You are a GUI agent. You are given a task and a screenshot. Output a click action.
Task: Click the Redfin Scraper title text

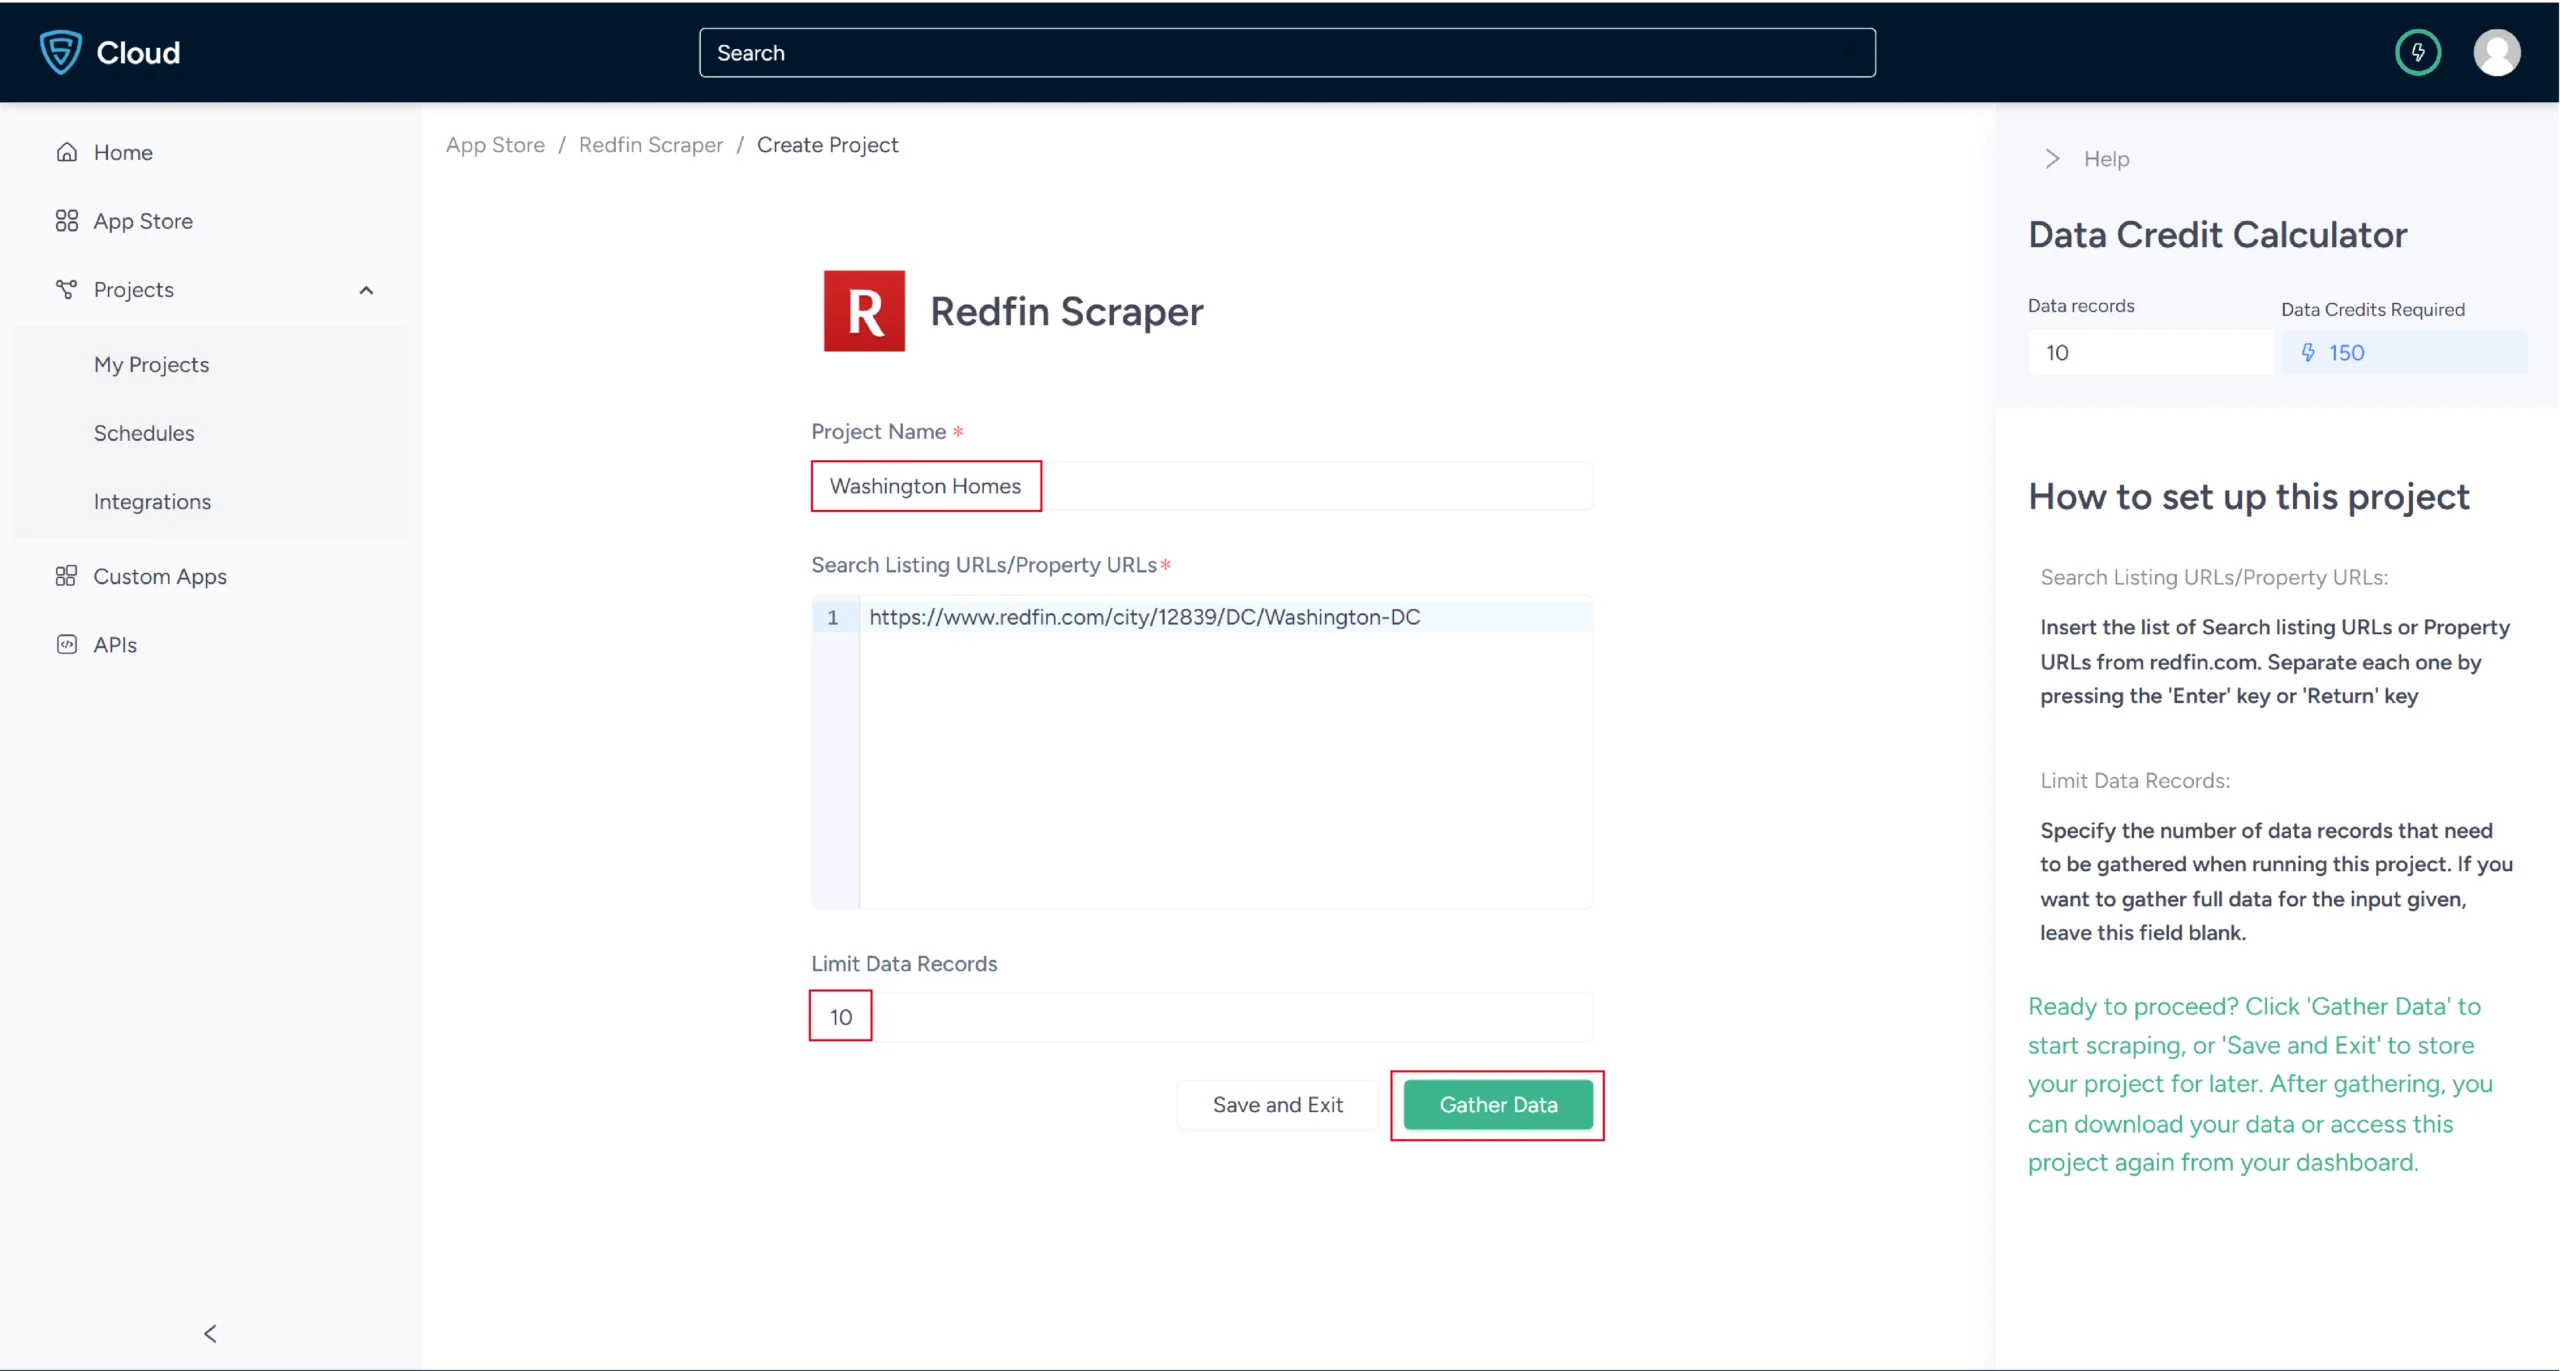click(1066, 312)
